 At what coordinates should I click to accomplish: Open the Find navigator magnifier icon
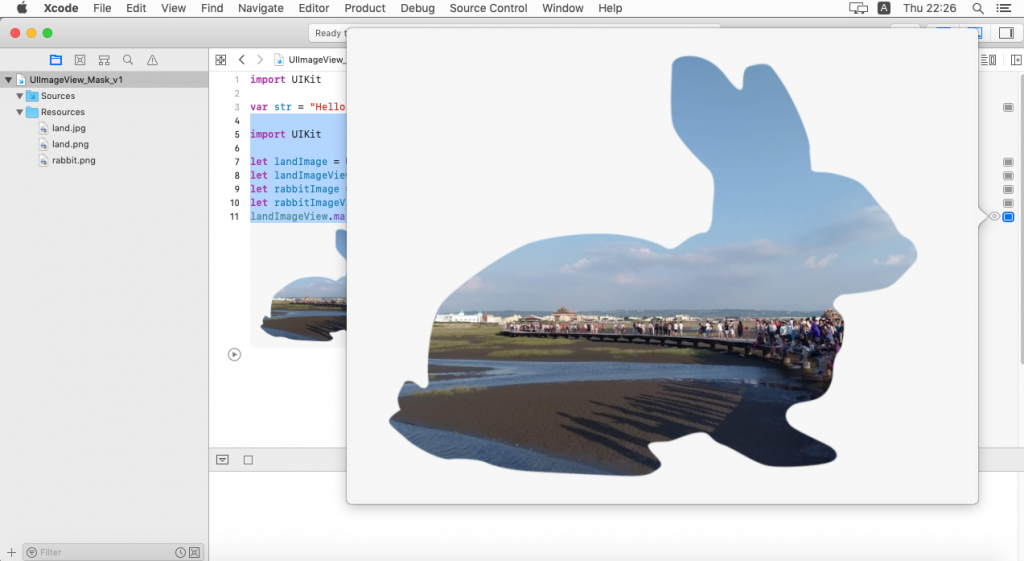128,60
